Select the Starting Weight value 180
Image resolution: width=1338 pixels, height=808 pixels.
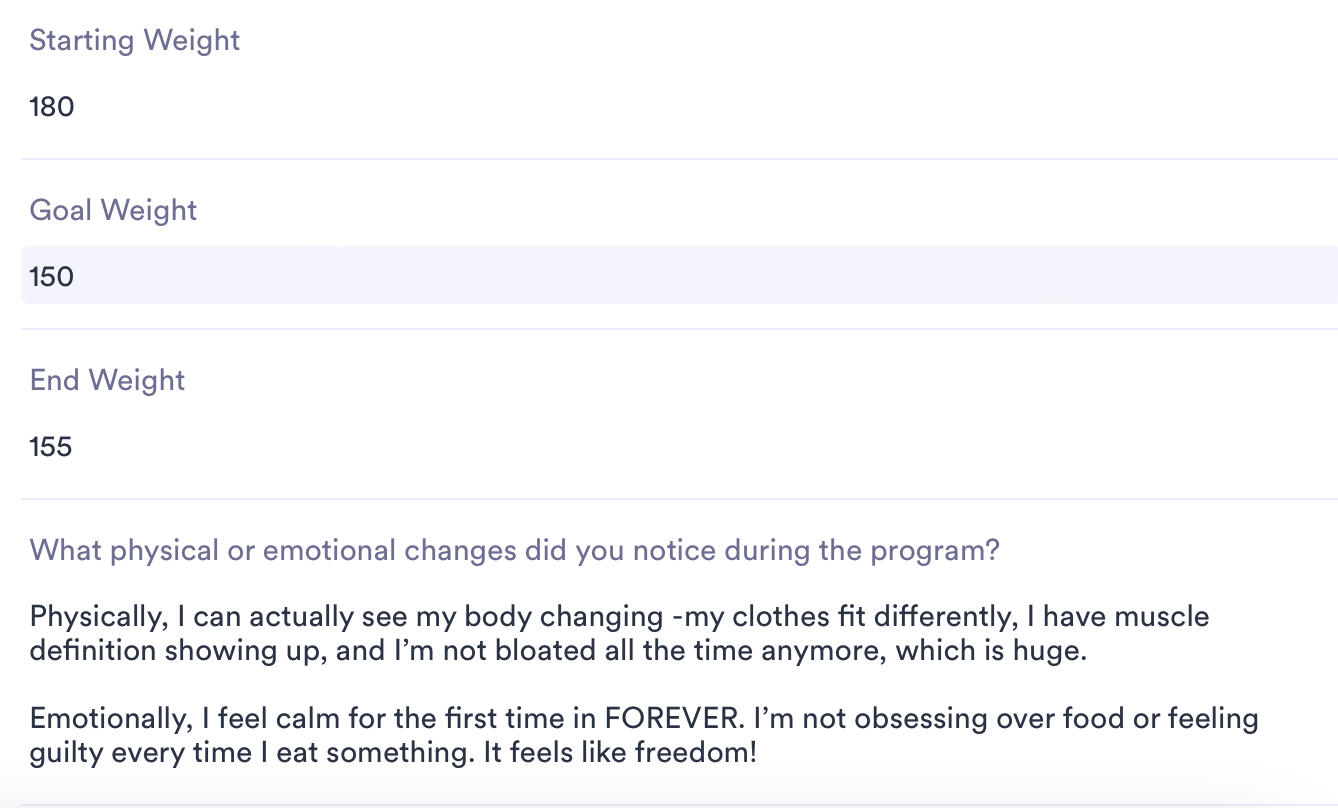[52, 106]
